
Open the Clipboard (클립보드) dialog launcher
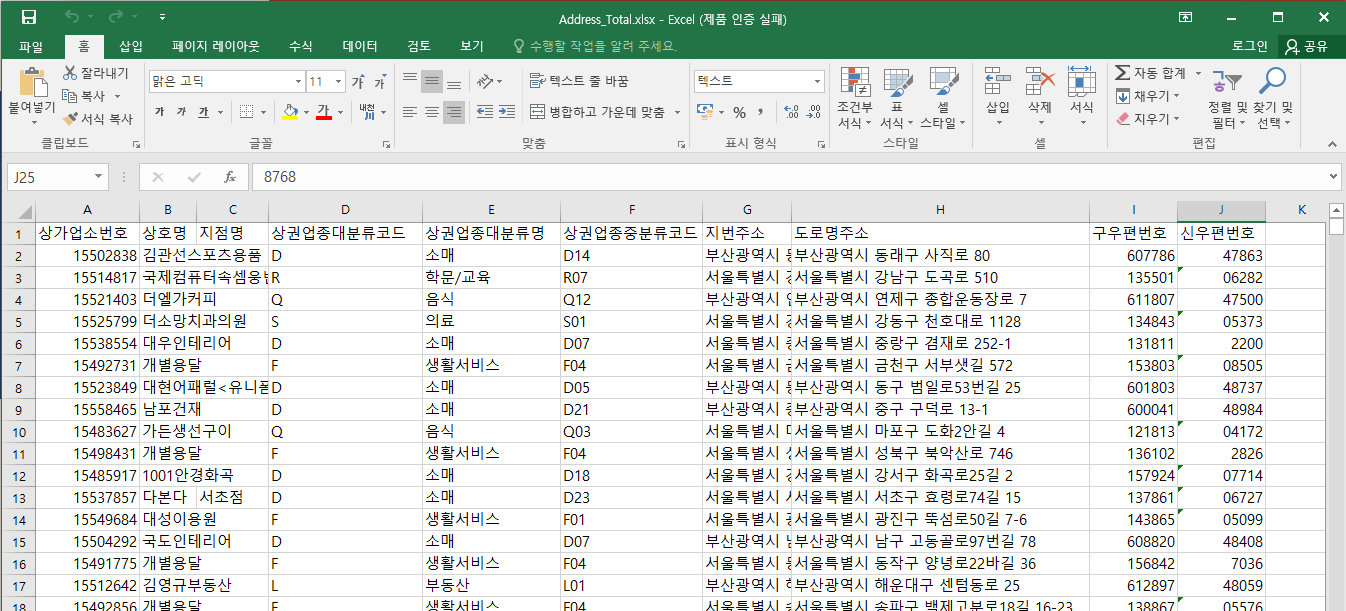pyautogui.click(x=136, y=144)
